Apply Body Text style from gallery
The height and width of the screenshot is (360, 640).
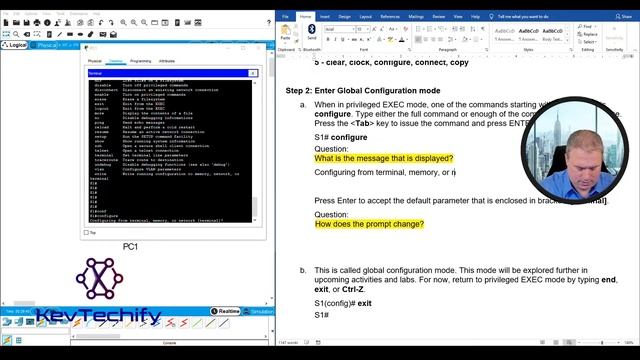pyautogui.click(x=552, y=34)
